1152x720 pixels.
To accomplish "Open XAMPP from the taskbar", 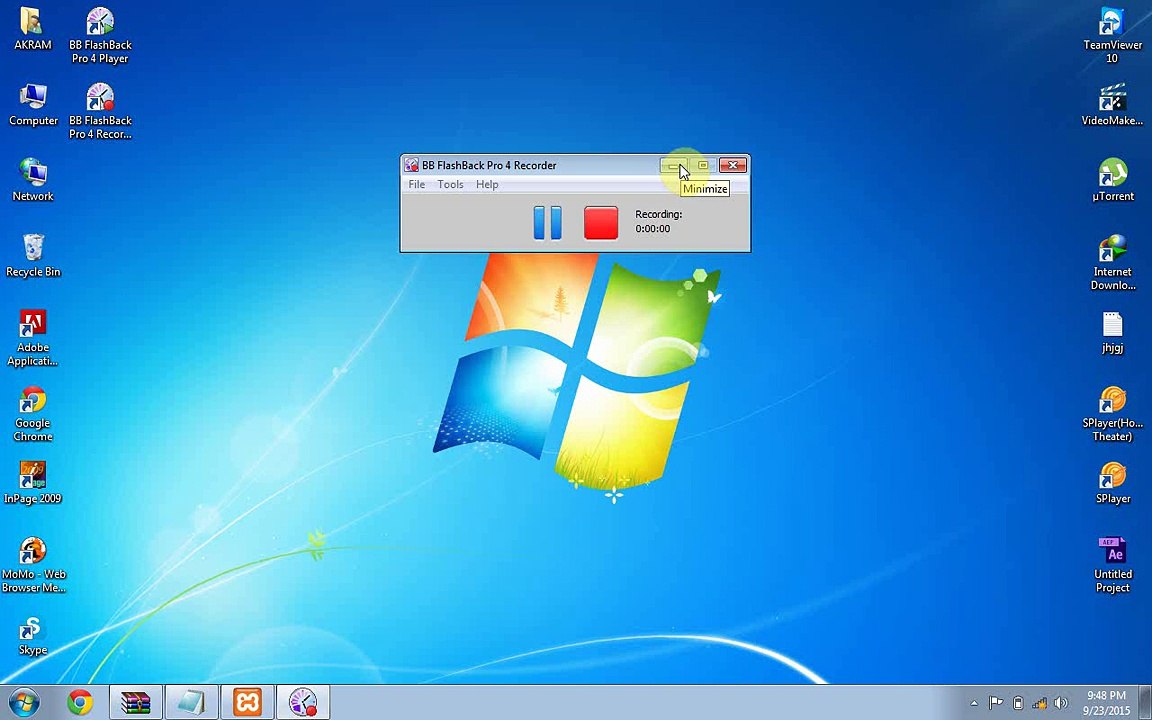I will point(248,702).
